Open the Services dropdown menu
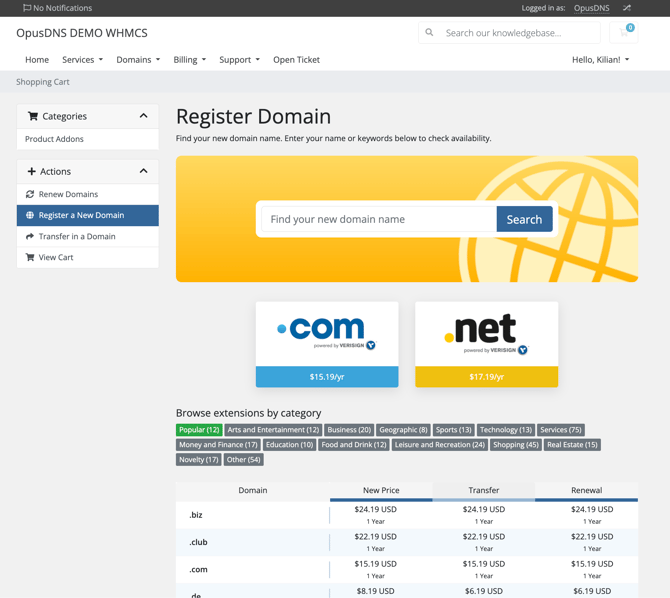The image size is (670, 598). (x=82, y=60)
